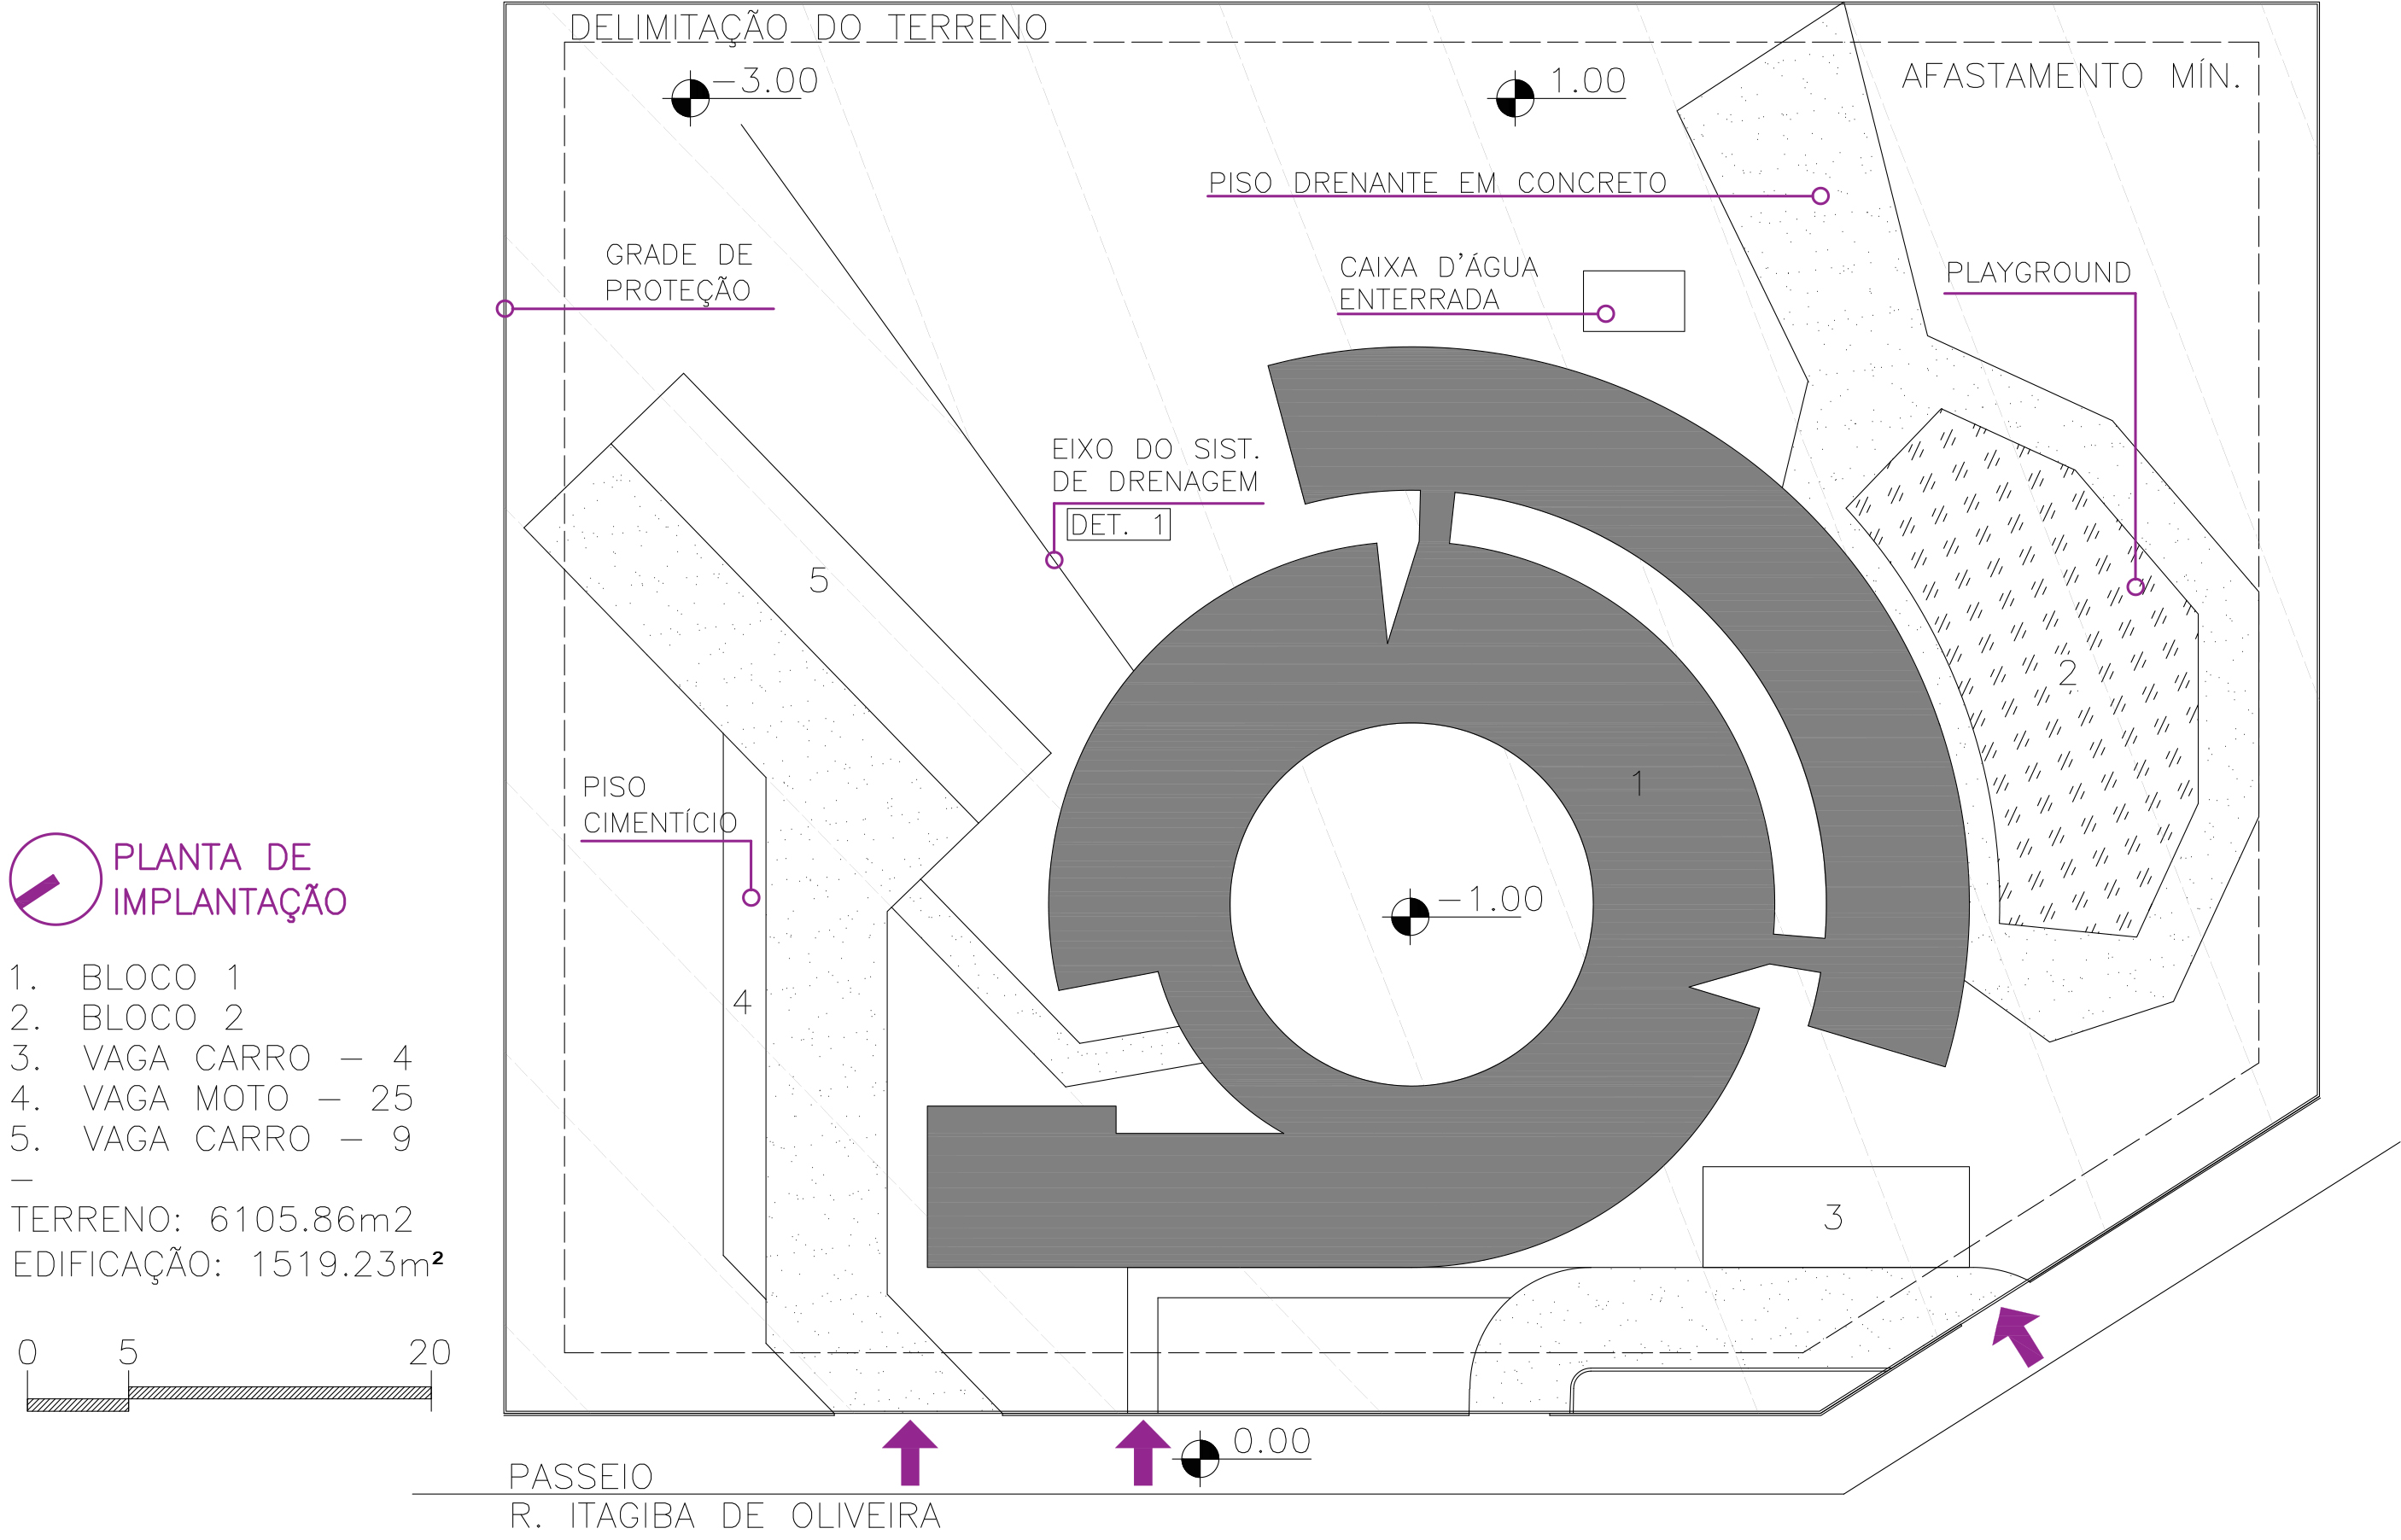The width and height of the screenshot is (2401, 1540).
Task: Click the TERRENO: 6105.86m2 text
Action: [211, 1219]
